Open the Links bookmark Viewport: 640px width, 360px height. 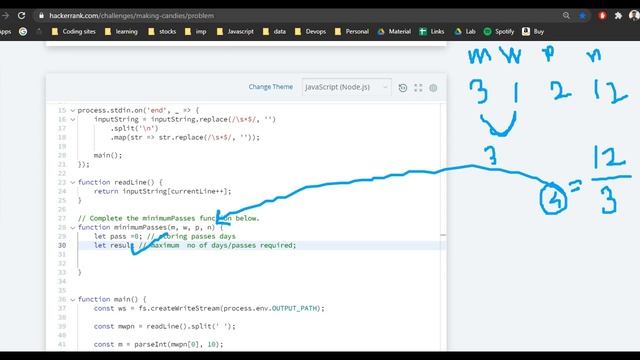pos(432,31)
